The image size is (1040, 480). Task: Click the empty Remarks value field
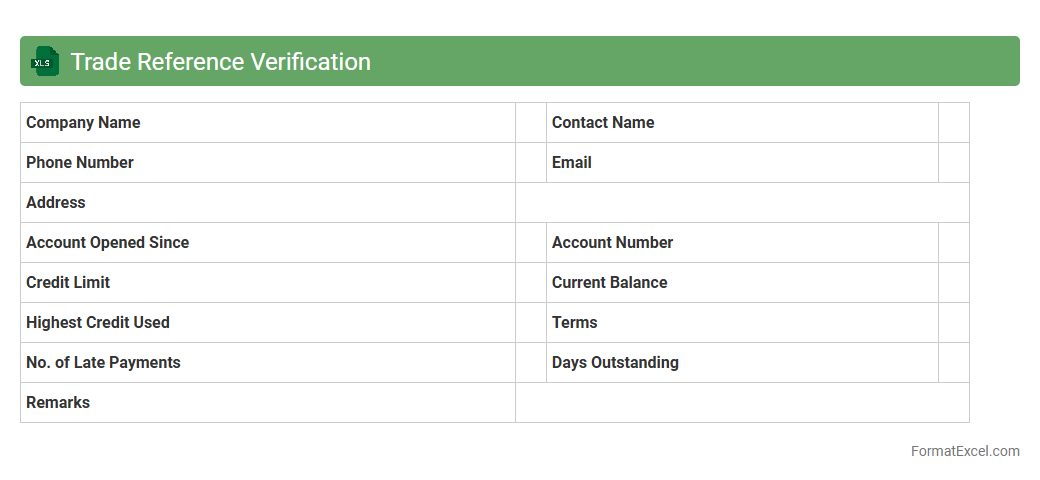pos(742,403)
